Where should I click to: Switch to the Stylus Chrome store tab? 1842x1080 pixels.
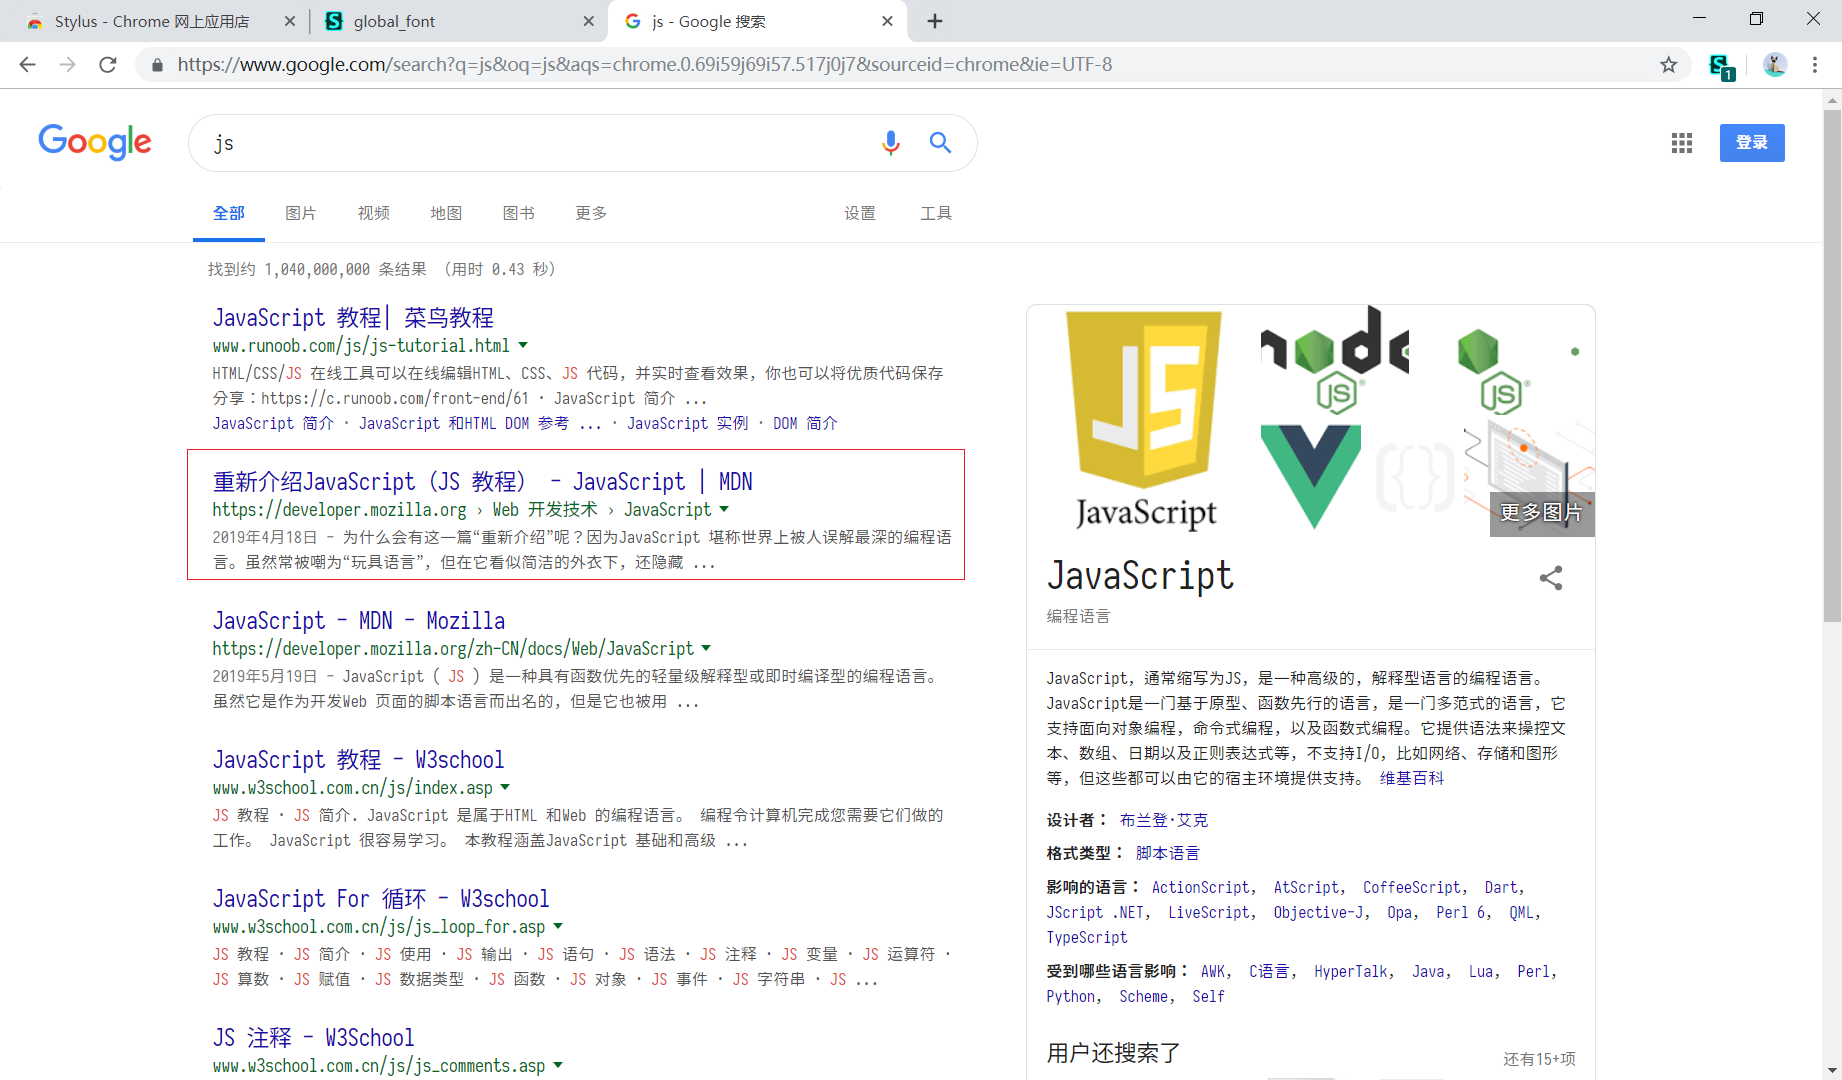pyautogui.click(x=151, y=21)
